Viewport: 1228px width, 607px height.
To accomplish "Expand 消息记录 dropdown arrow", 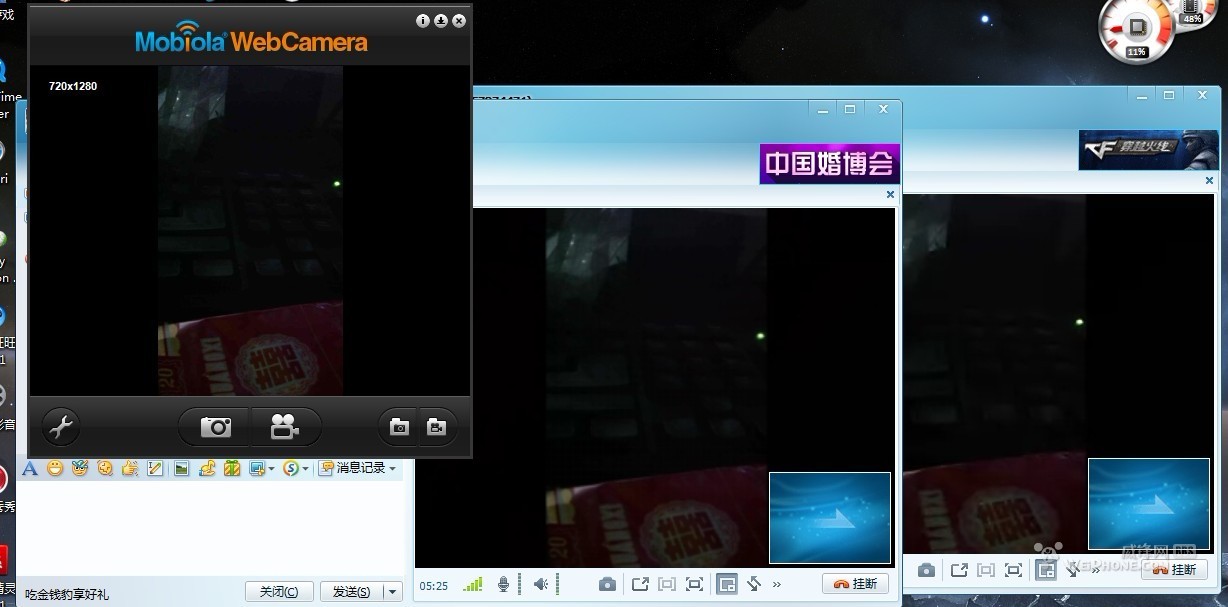I will pos(392,469).
